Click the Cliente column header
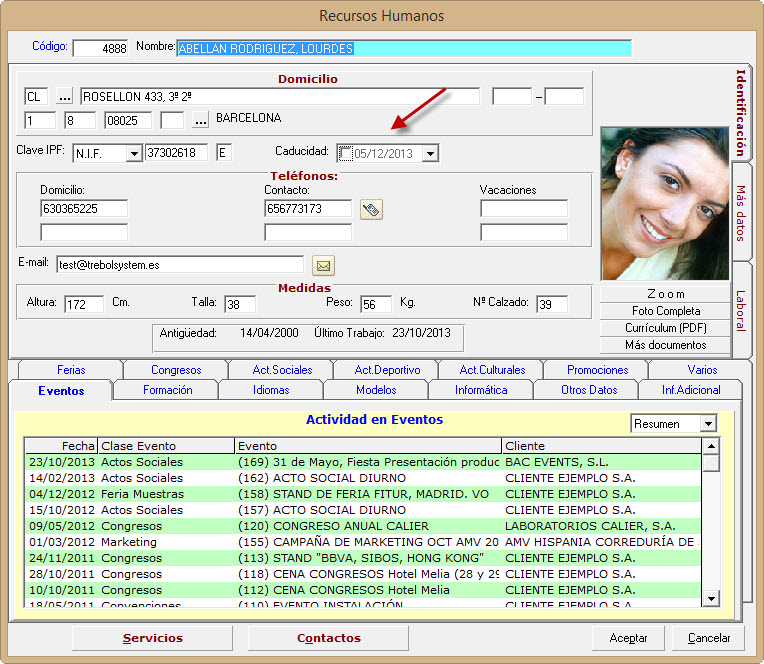 [x=601, y=446]
